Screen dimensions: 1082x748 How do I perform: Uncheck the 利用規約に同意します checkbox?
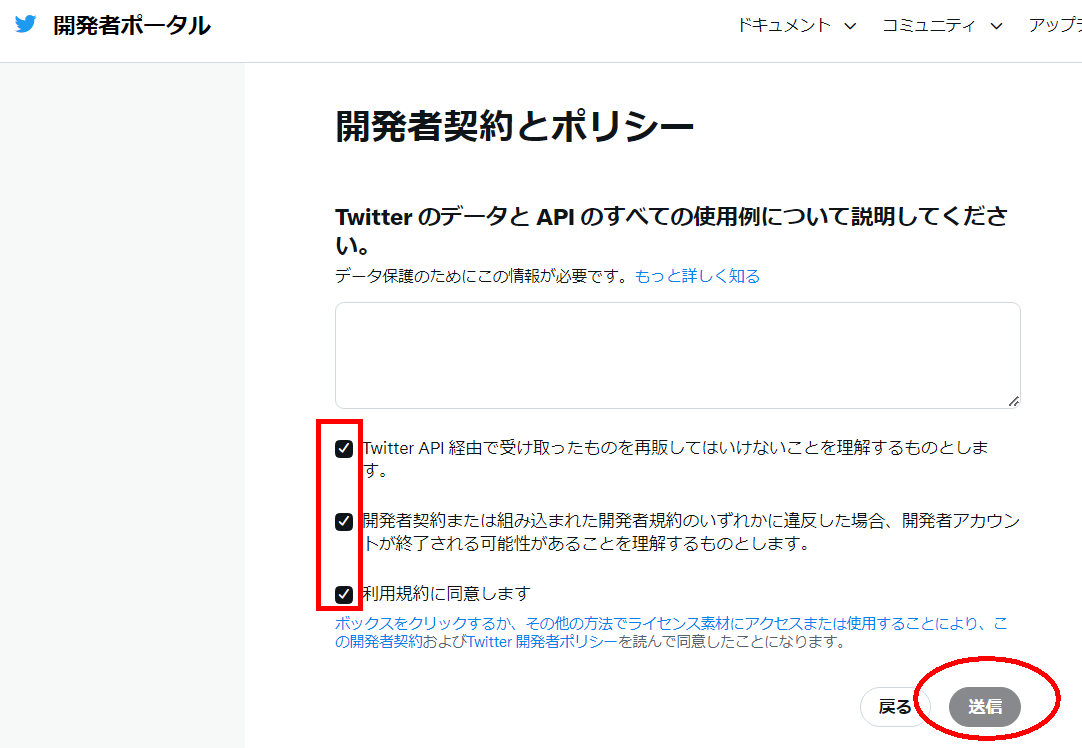coord(344,594)
